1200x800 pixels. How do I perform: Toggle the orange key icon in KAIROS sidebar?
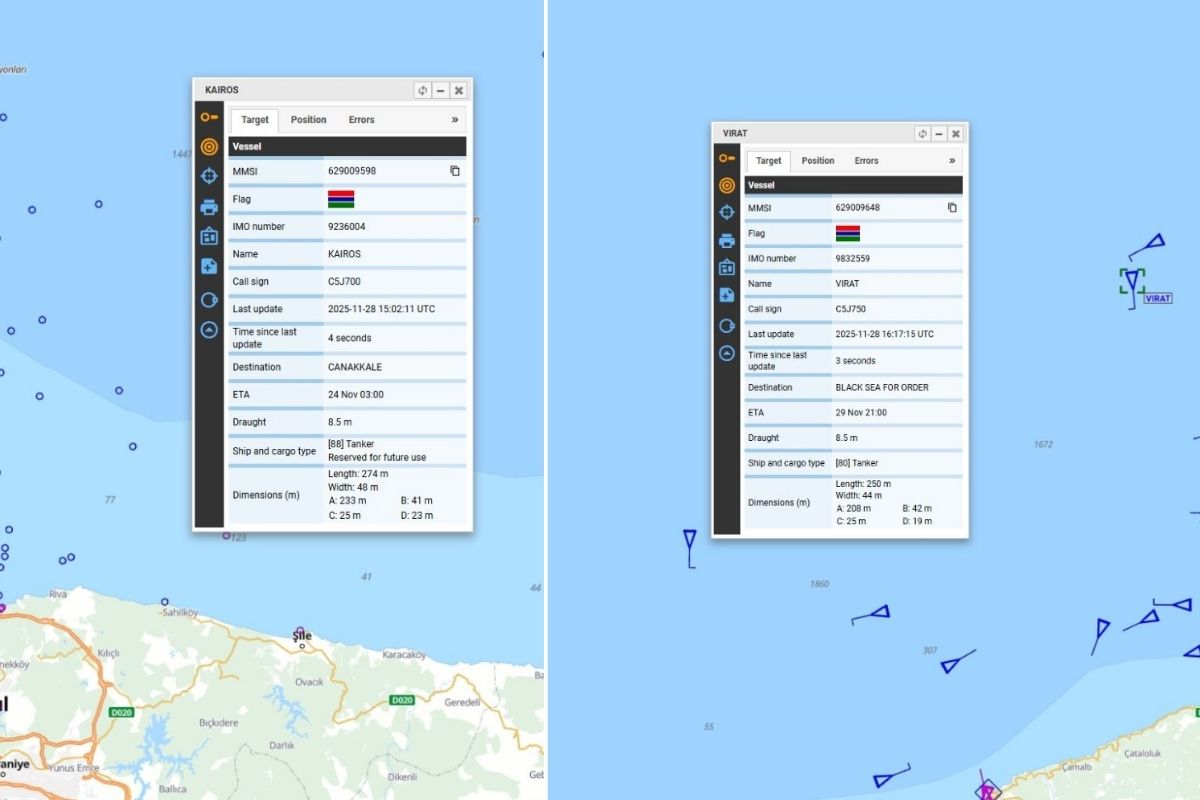[208, 117]
